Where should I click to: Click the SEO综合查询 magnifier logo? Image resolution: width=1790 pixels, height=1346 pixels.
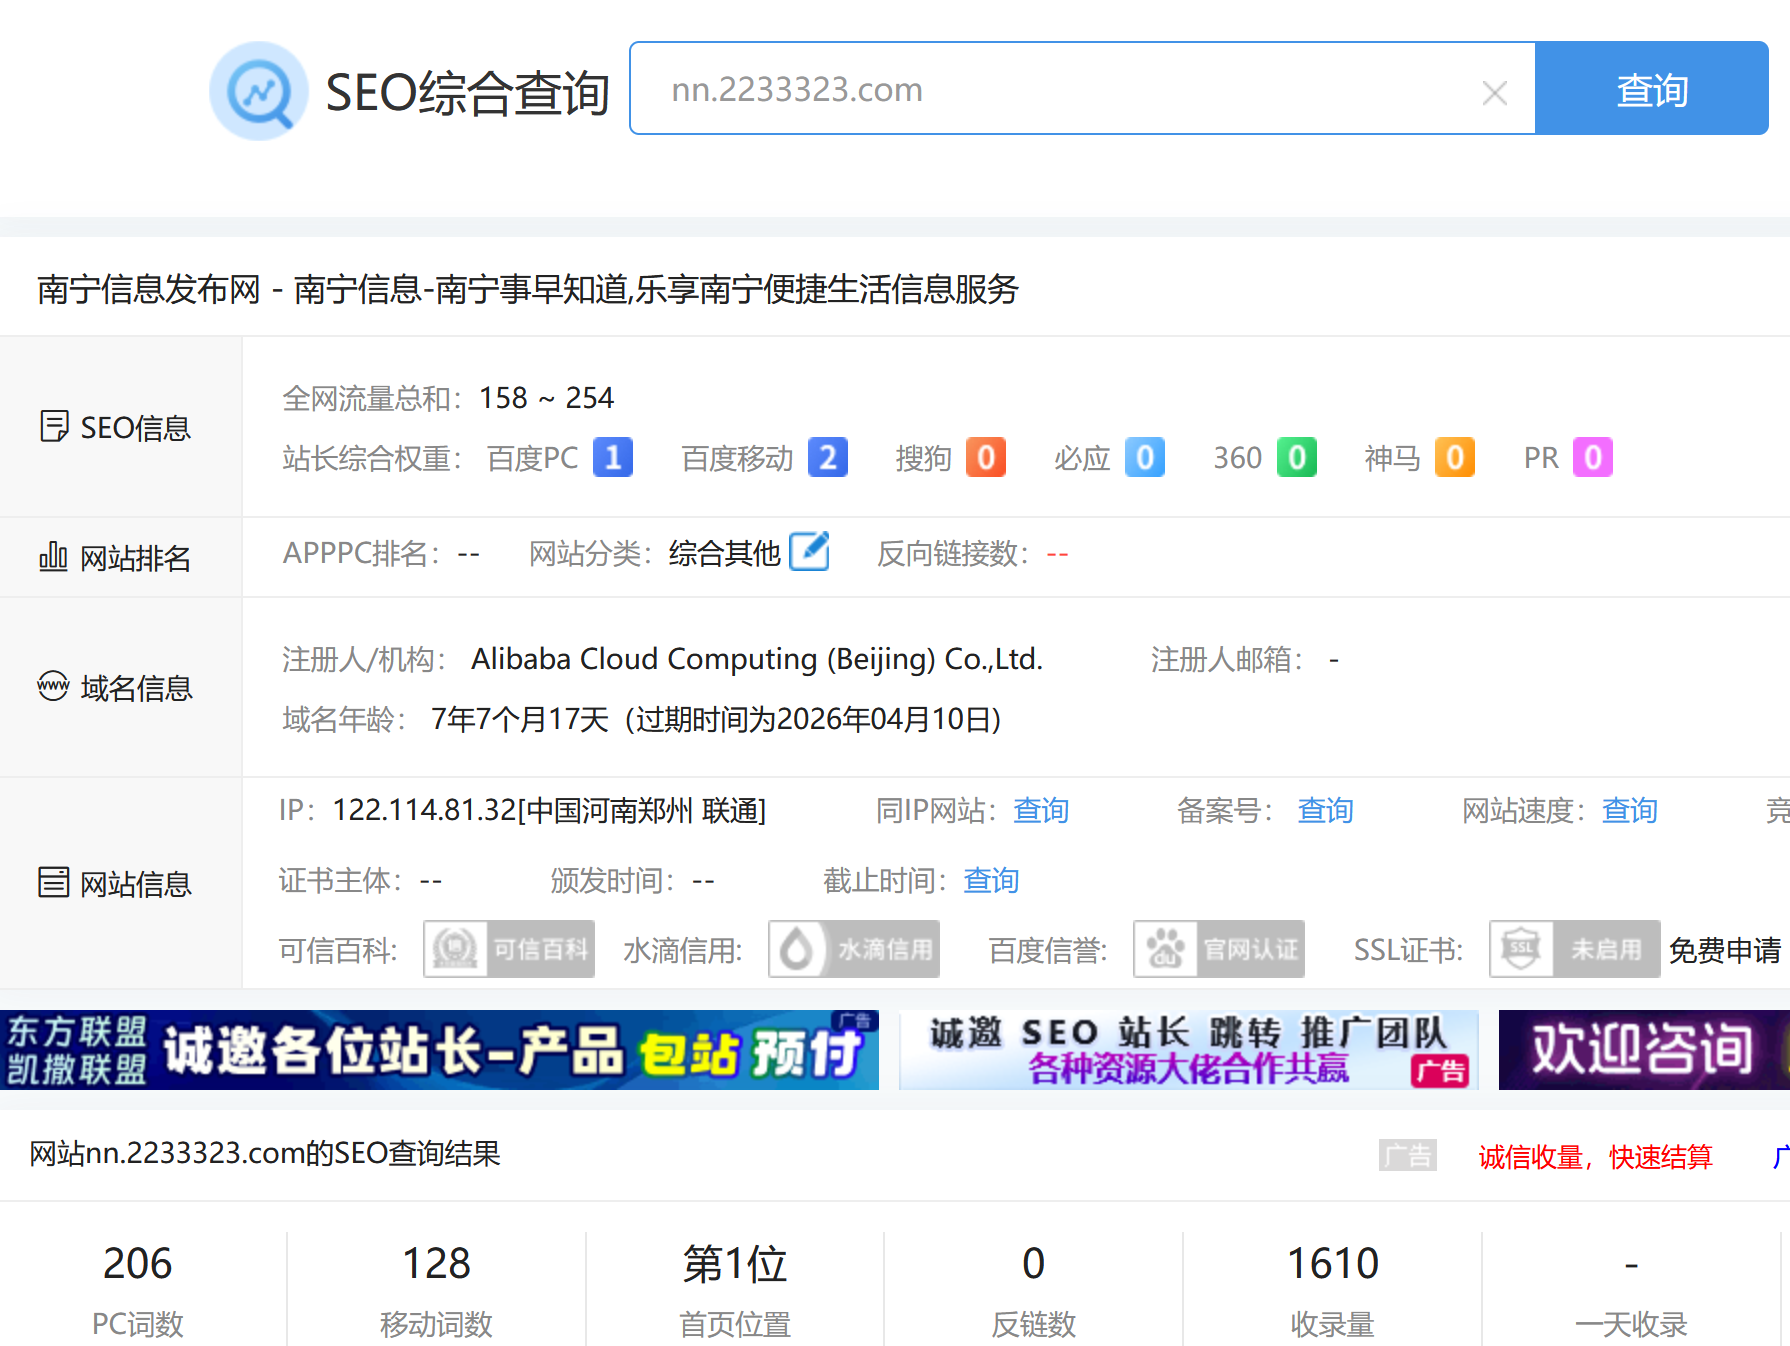259,91
